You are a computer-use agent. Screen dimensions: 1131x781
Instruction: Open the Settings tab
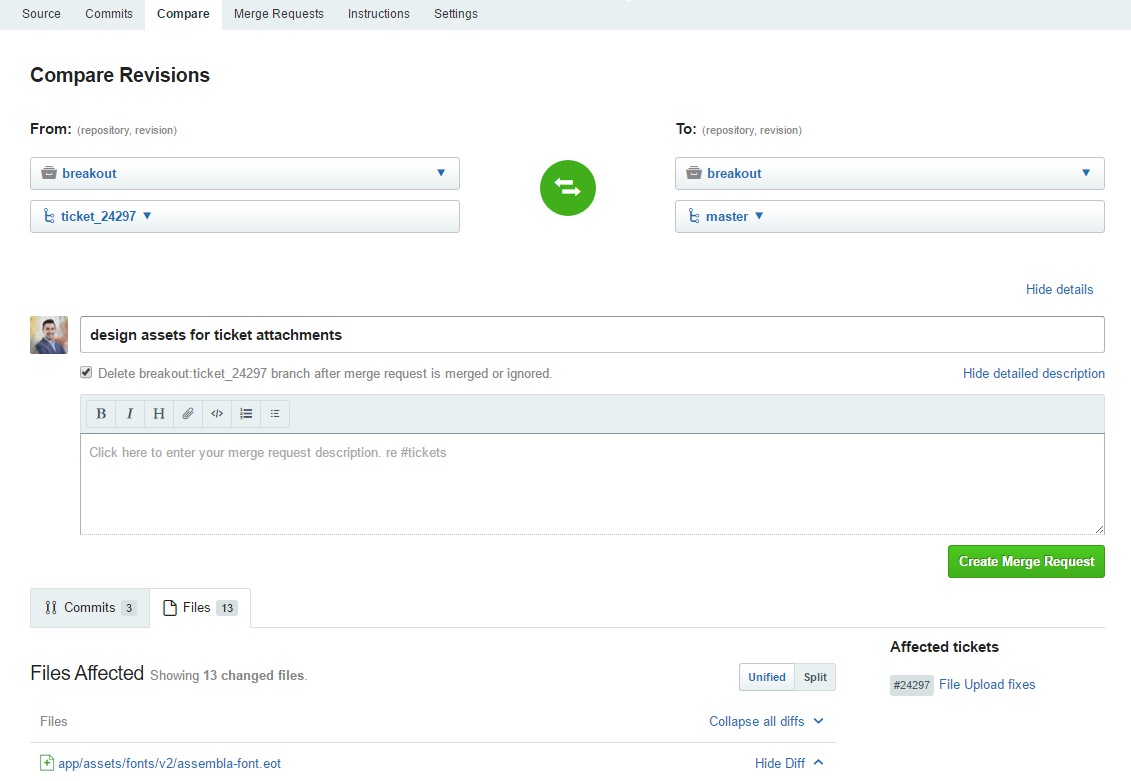coord(456,14)
